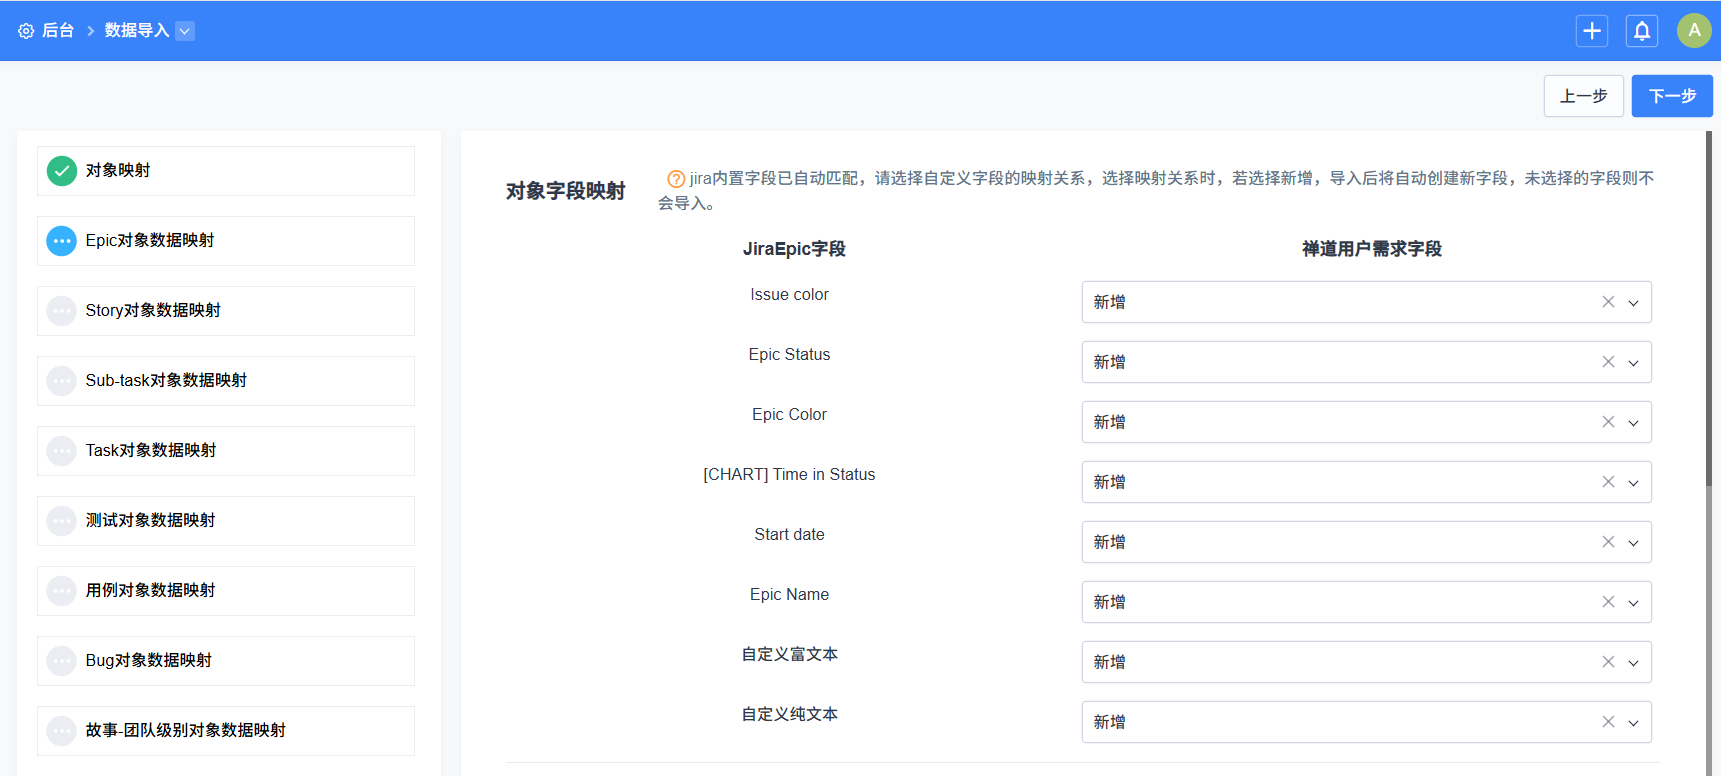Viewport: 1721px width, 776px height.
Task: Click grey dots icon of 用例对象数据映射
Action: (x=62, y=591)
